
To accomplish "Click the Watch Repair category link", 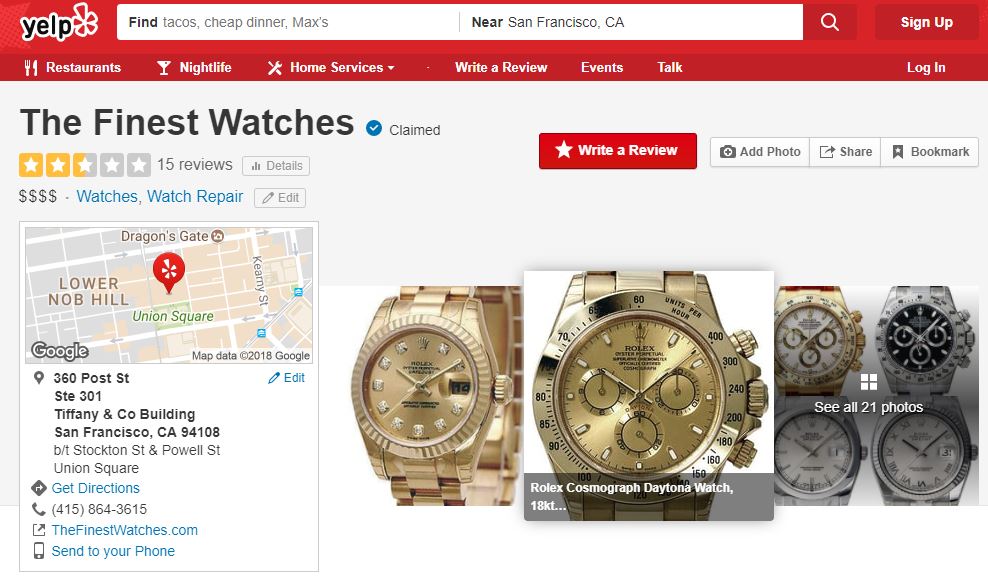I will pos(195,197).
